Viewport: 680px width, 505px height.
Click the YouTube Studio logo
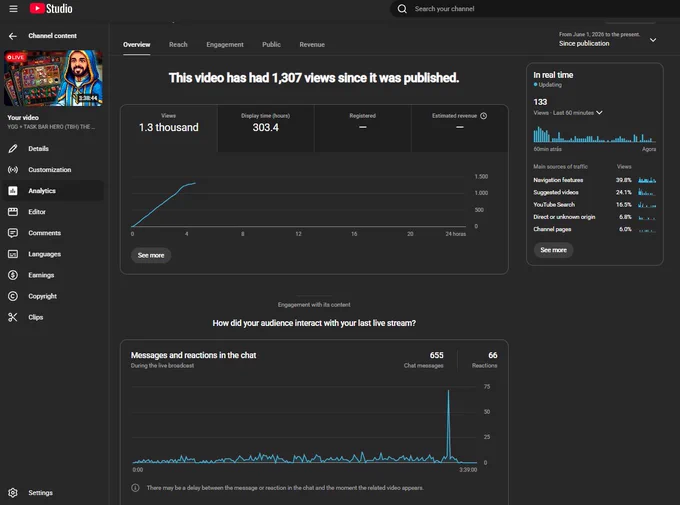click(x=51, y=9)
